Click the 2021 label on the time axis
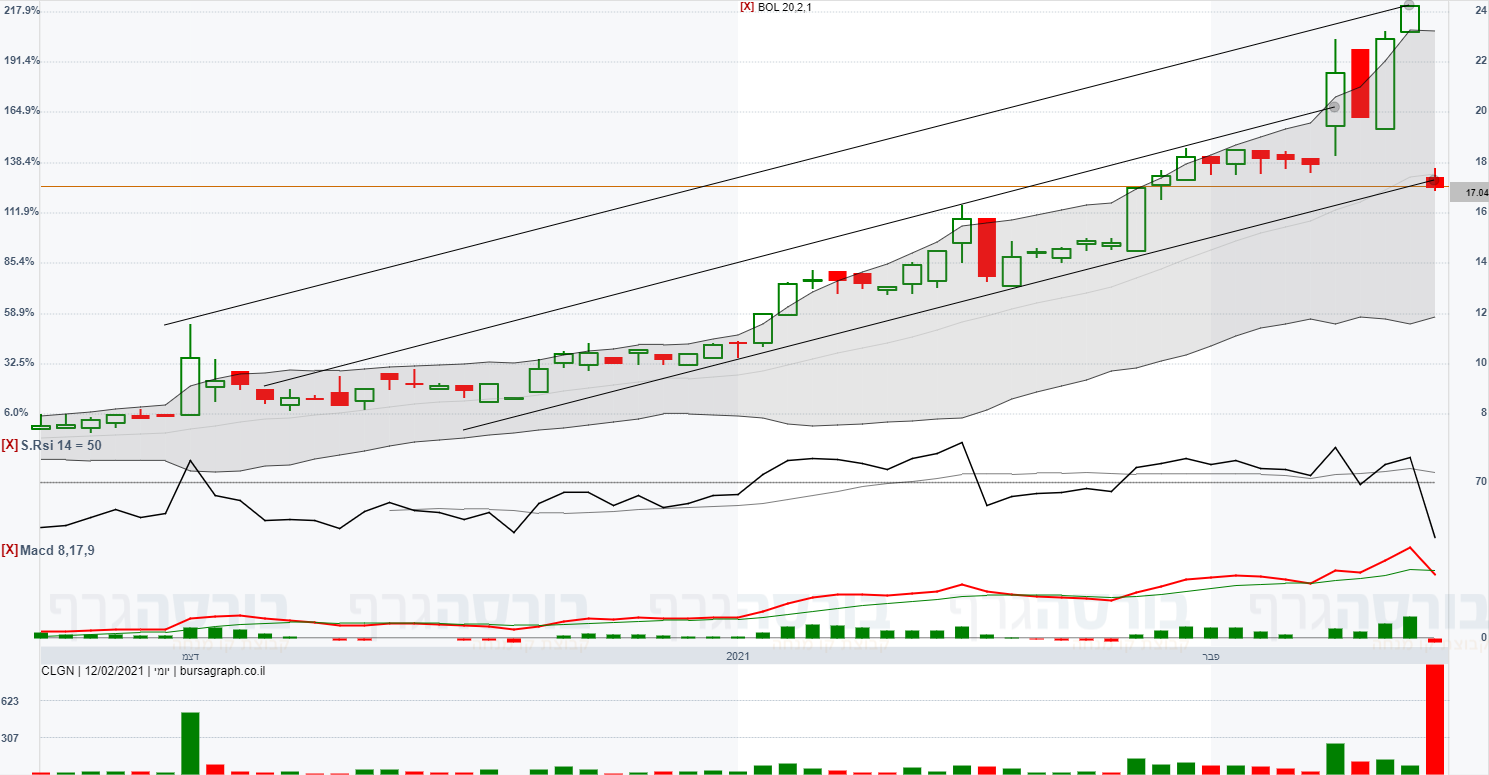This screenshot has width=1489, height=775. tap(738, 656)
